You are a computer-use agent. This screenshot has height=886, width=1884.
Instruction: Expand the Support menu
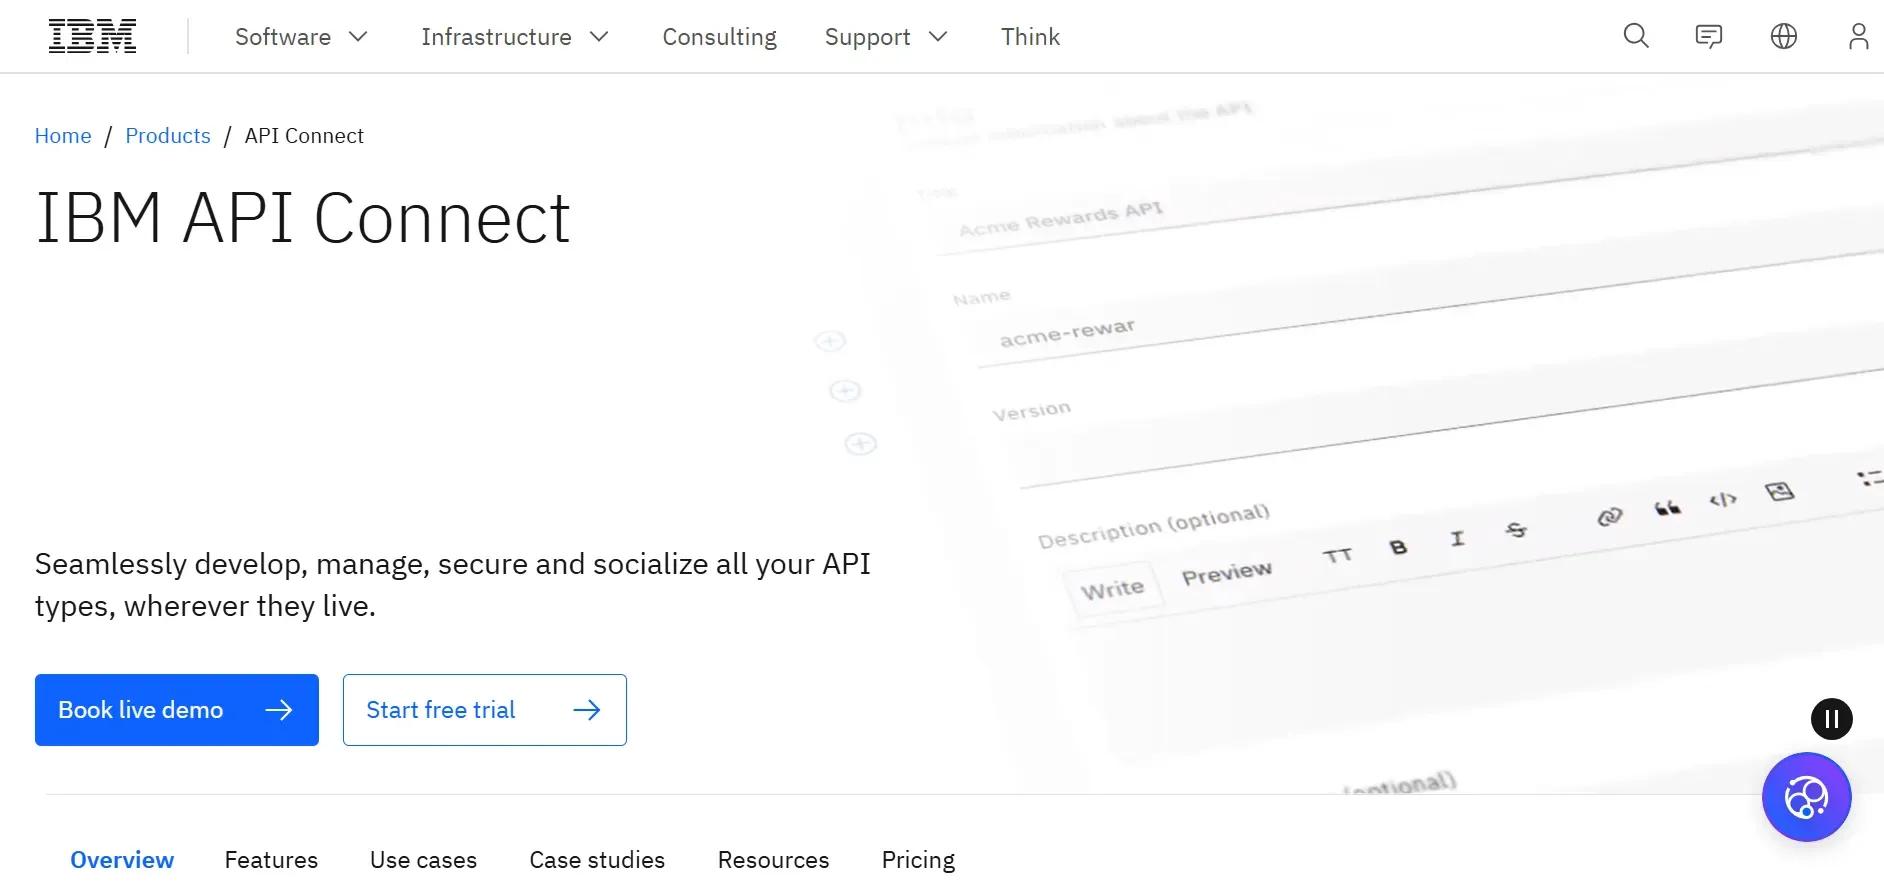pos(886,37)
